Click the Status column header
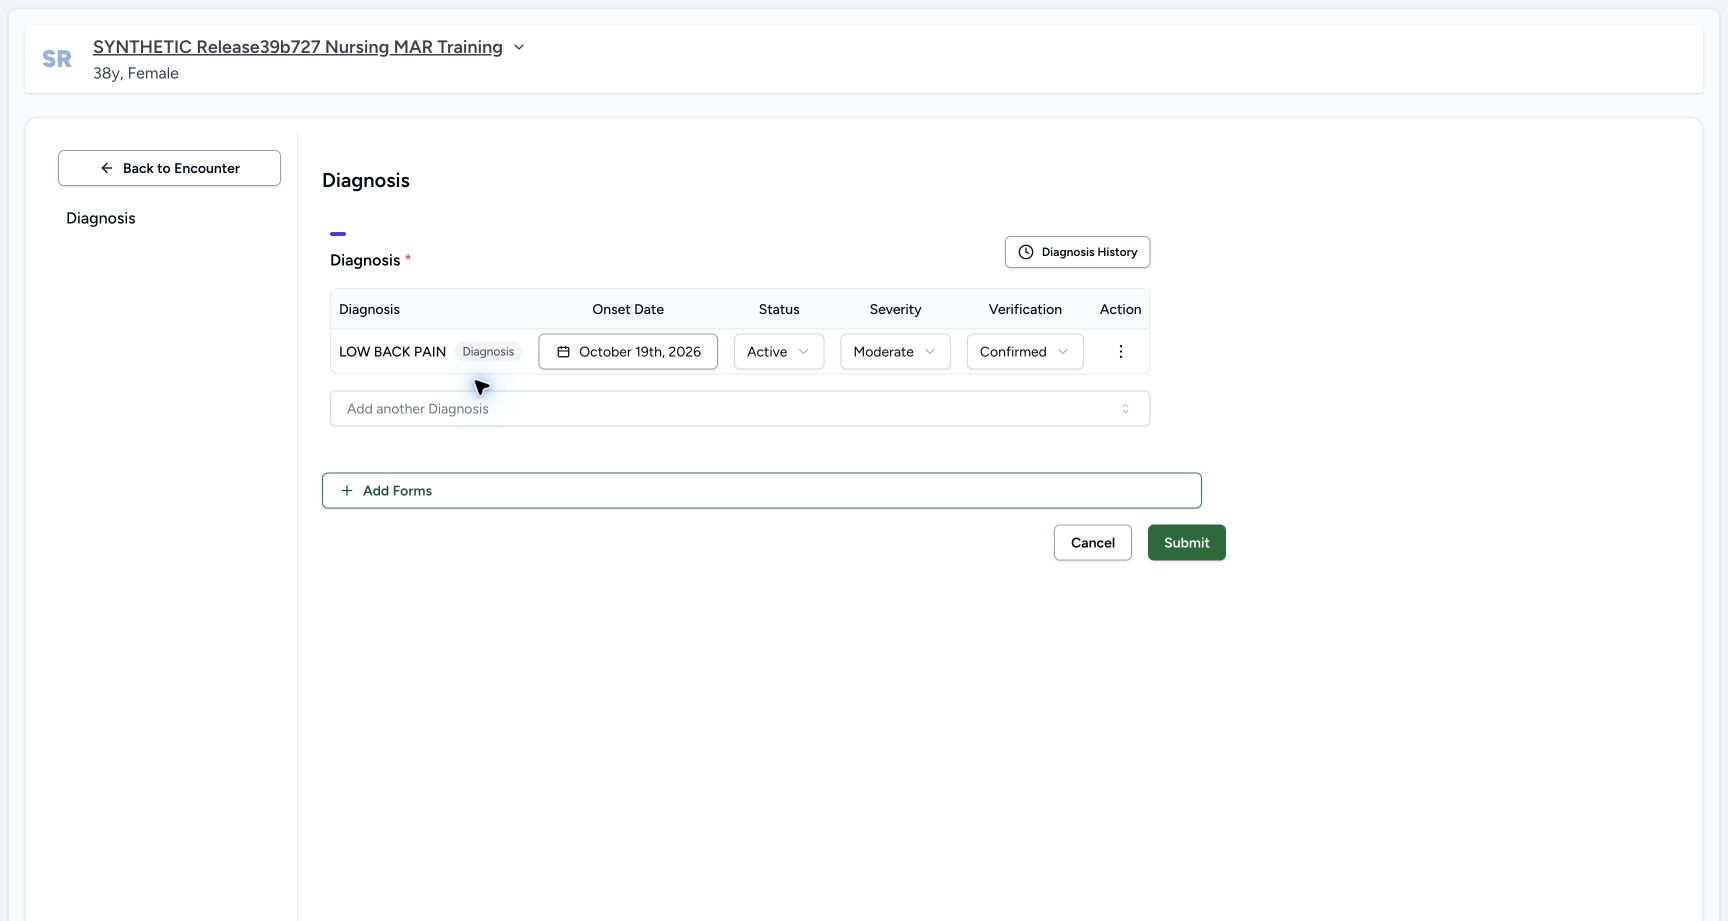 [779, 310]
